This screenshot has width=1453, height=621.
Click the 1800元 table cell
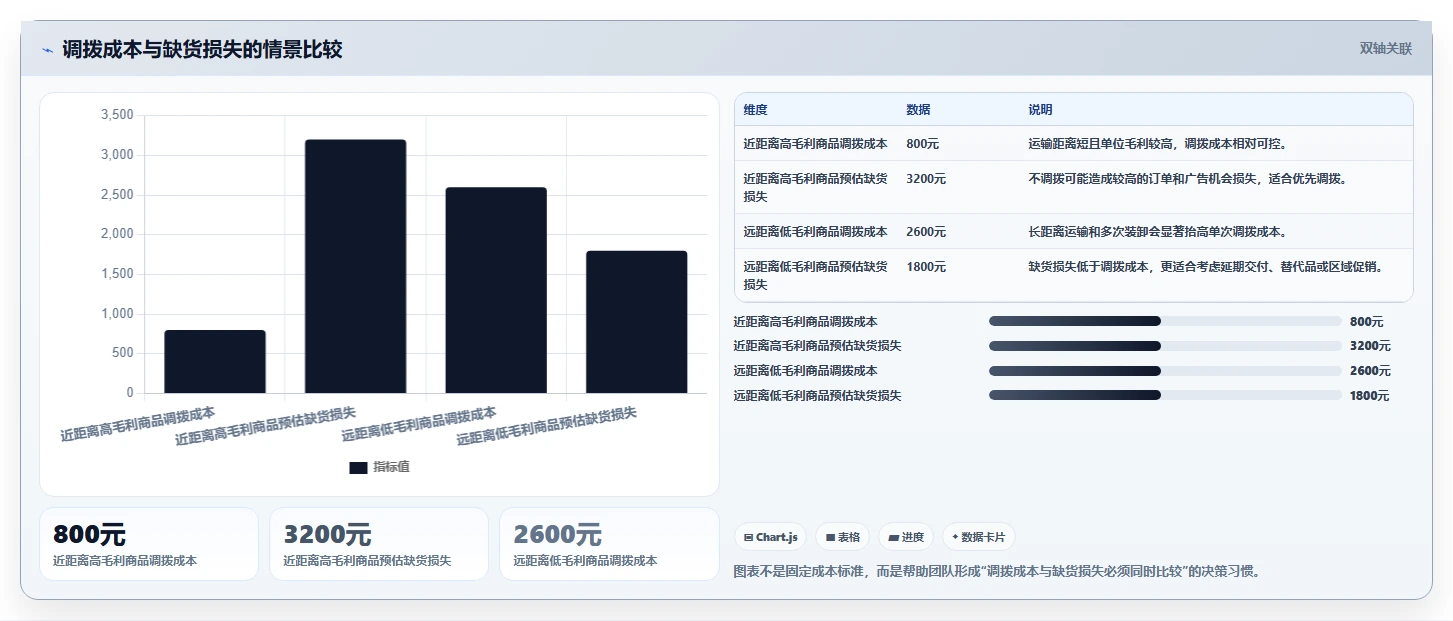coord(926,267)
